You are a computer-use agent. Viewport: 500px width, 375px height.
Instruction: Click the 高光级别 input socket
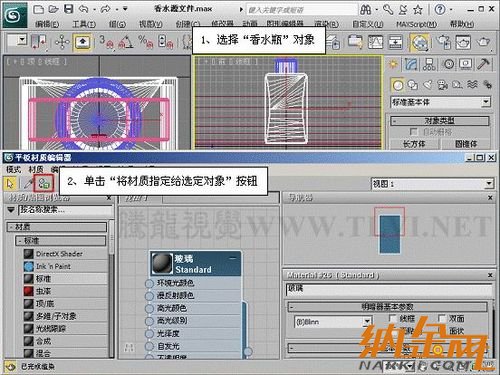pos(149,321)
